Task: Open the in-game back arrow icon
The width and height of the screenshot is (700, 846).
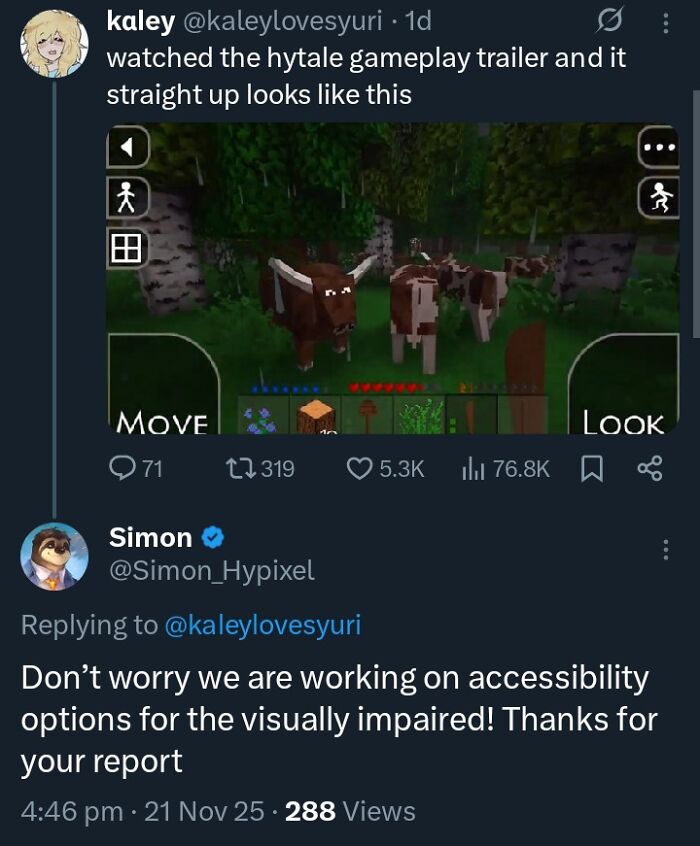Action: tap(126, 146)
